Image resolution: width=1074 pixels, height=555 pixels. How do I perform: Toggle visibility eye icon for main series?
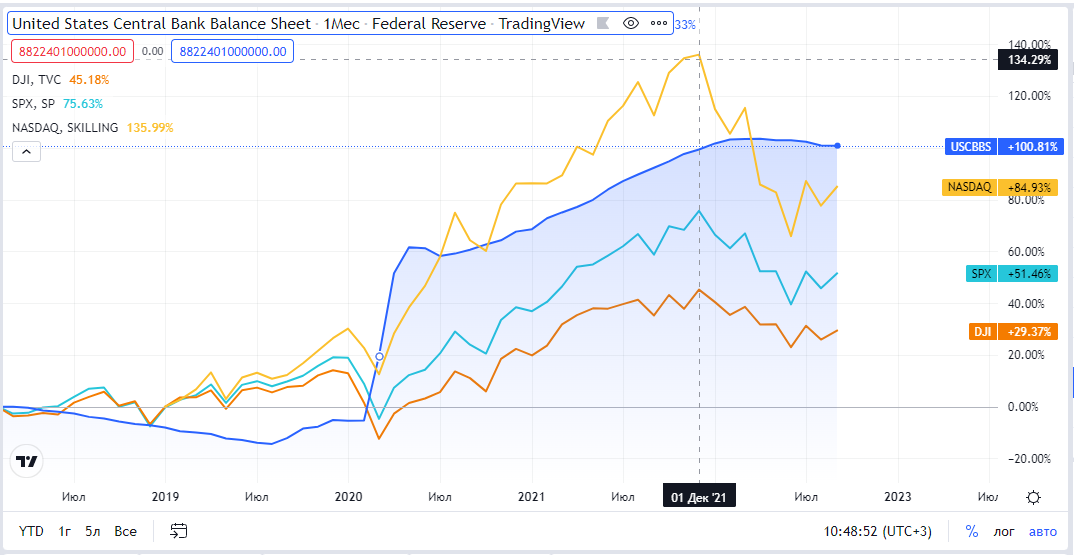[630, 23]
